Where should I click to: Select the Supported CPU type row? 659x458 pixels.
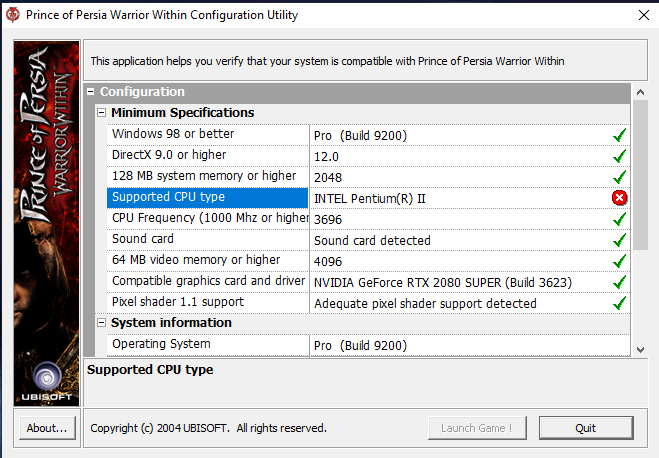point(207,198)
